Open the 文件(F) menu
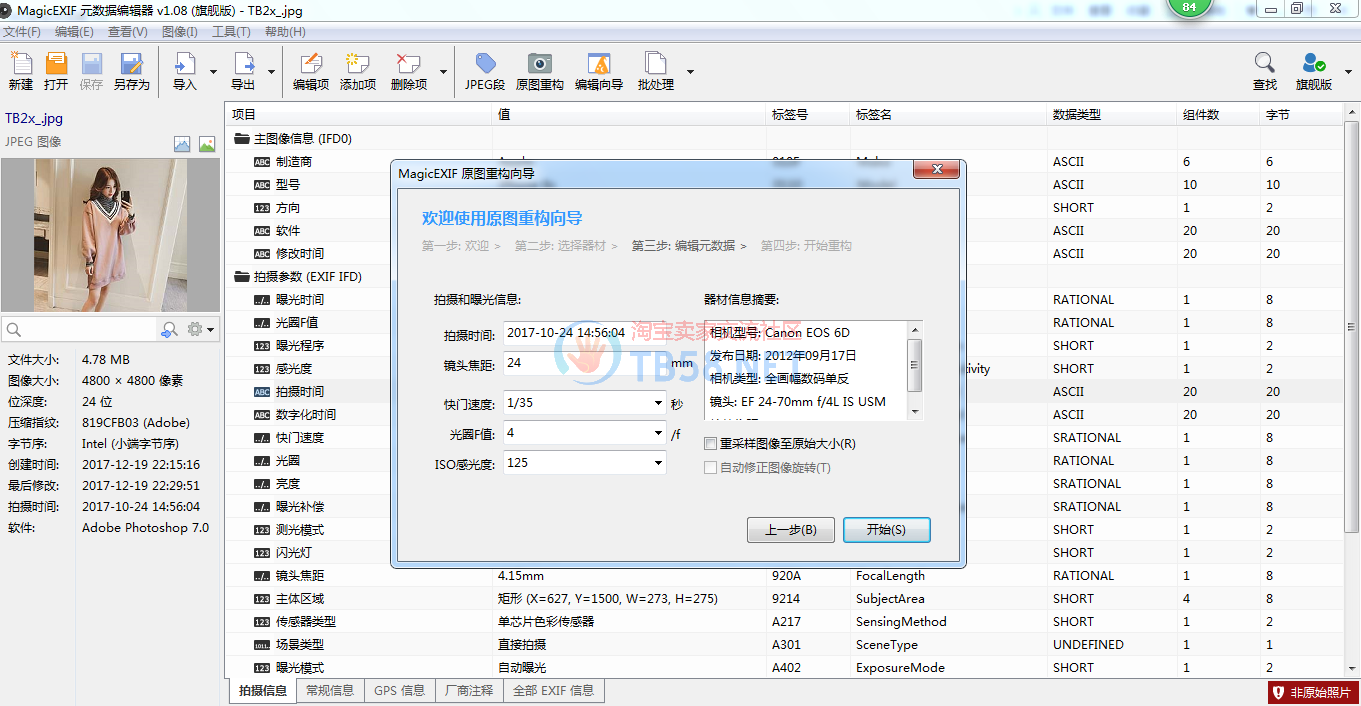This screenshot has width=1361, height=706. pyautogui.click(x=22, y=32)
